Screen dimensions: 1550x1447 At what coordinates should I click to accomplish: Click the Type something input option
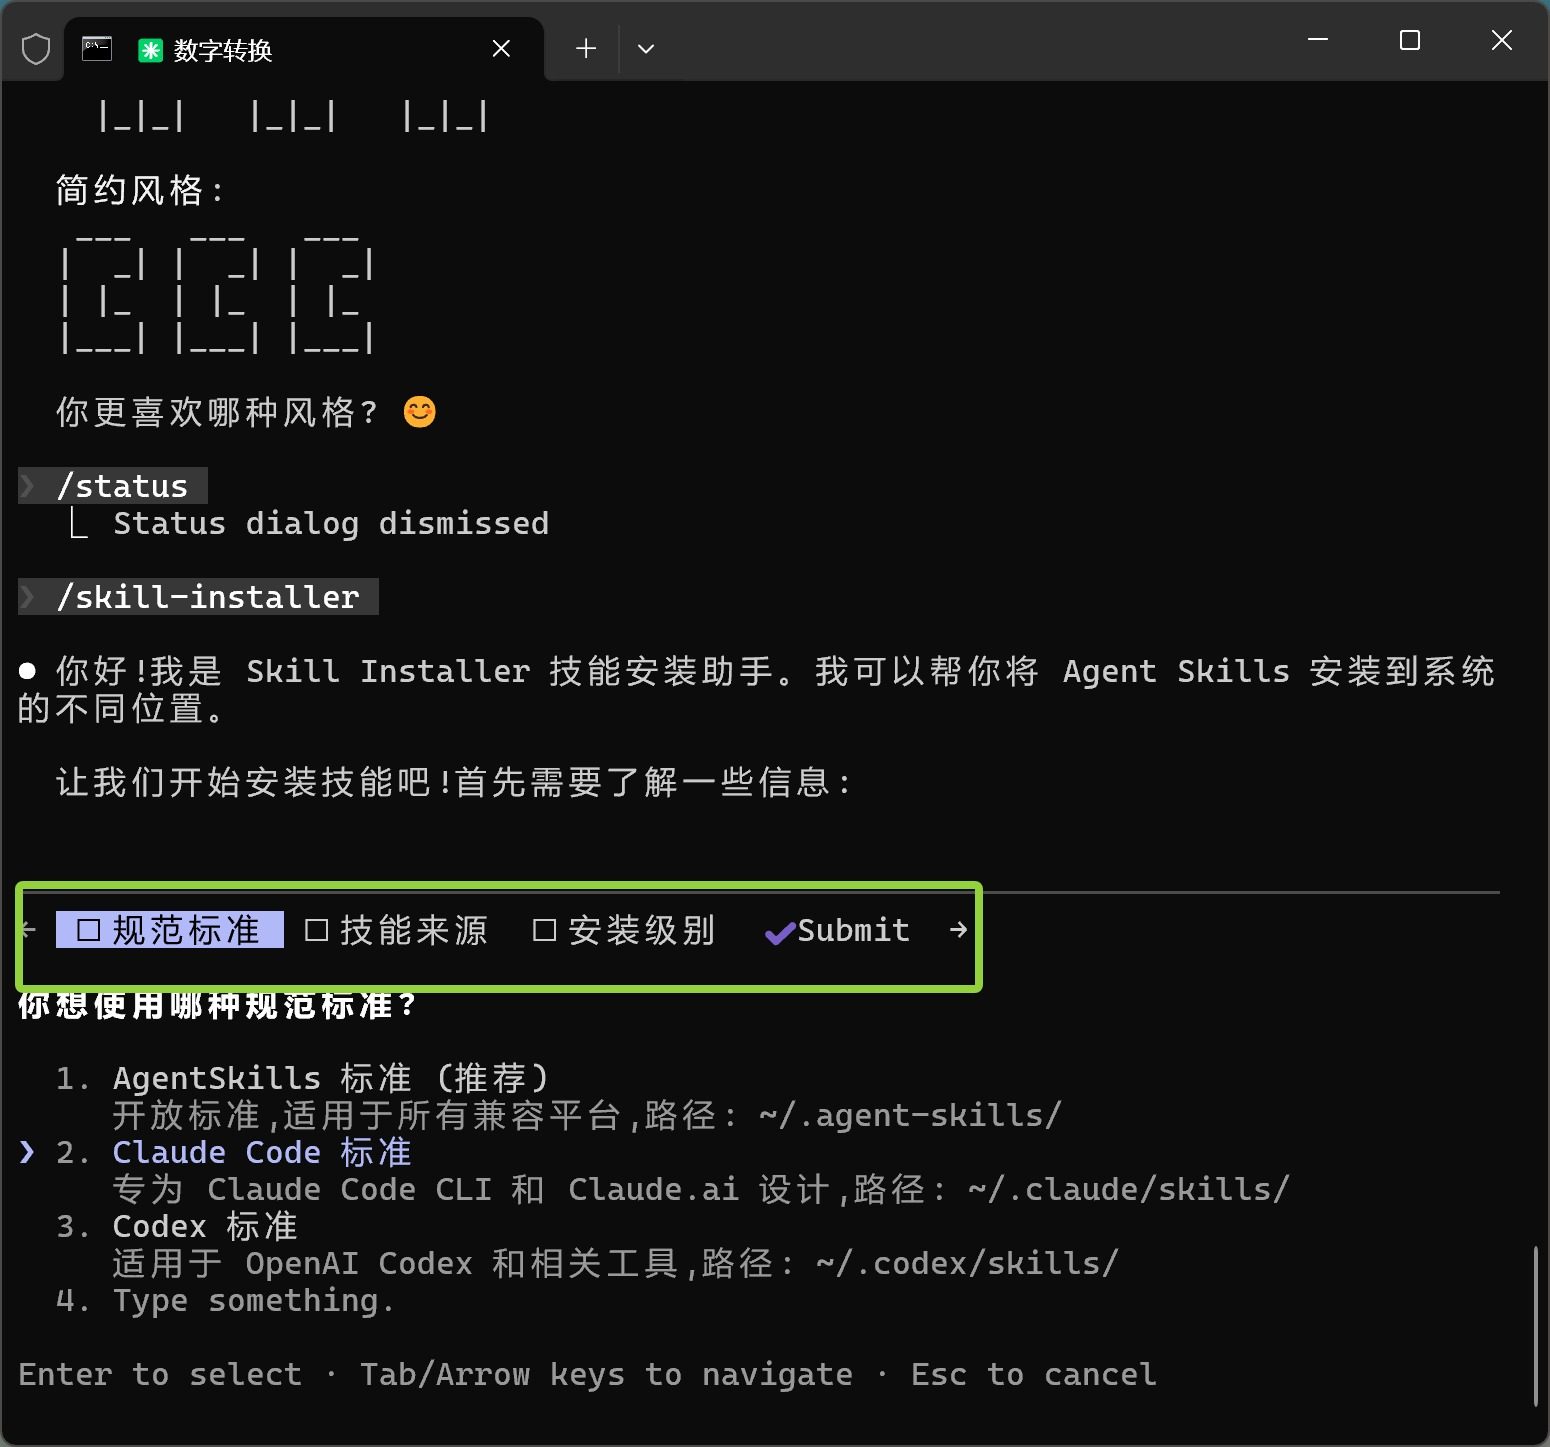tap(253, 1300)
